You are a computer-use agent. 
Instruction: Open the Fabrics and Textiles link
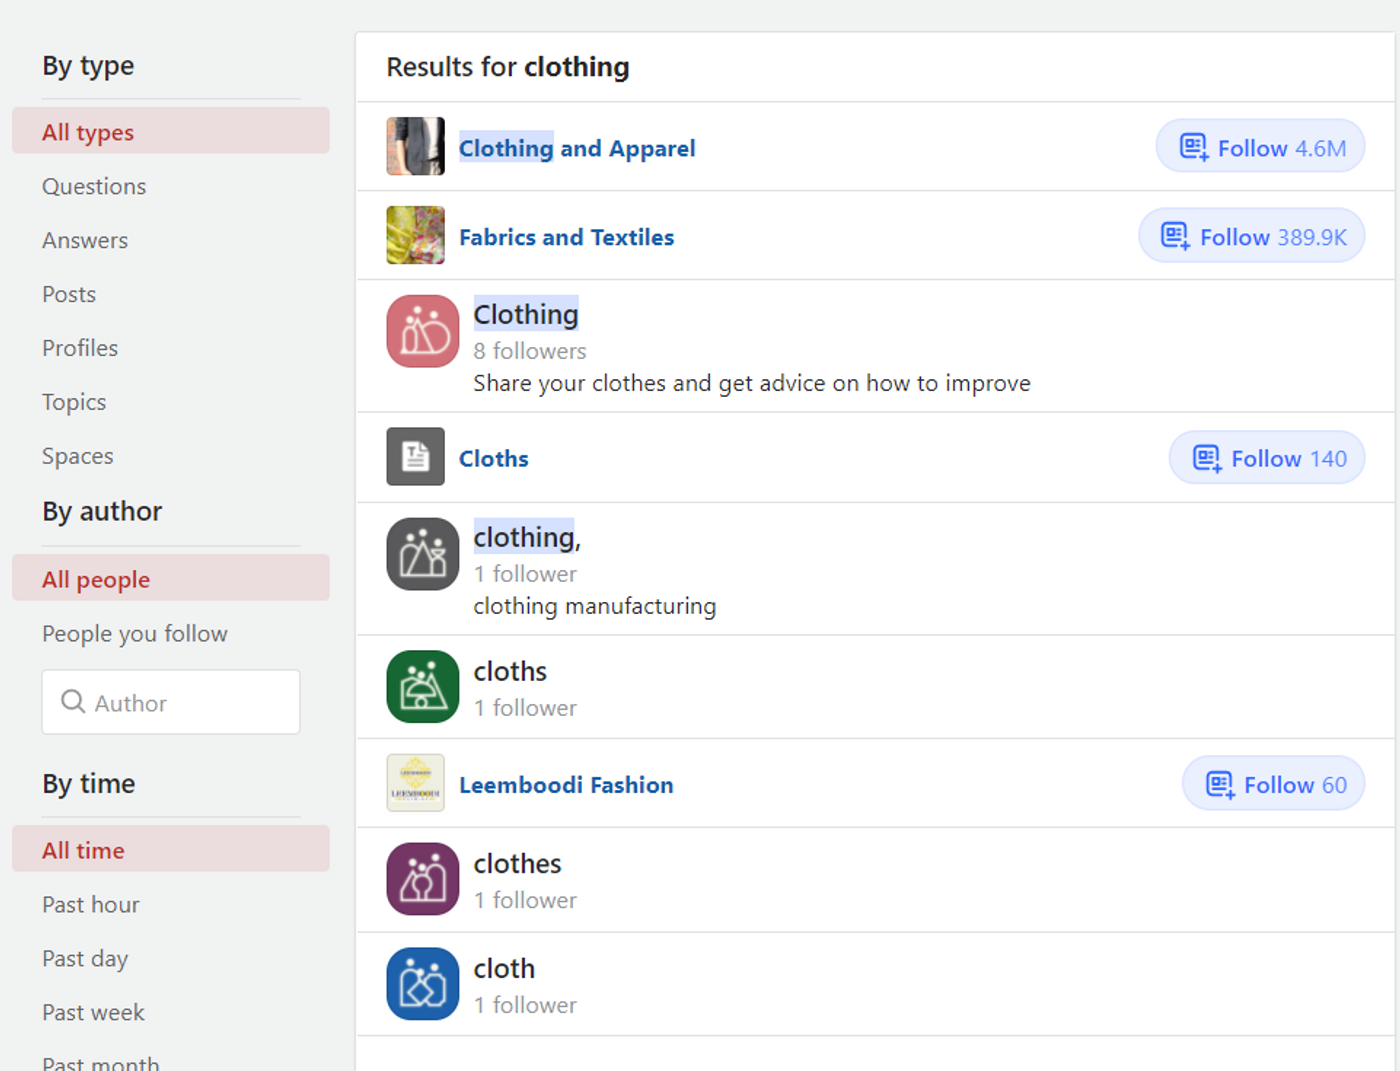click(566, 237)
